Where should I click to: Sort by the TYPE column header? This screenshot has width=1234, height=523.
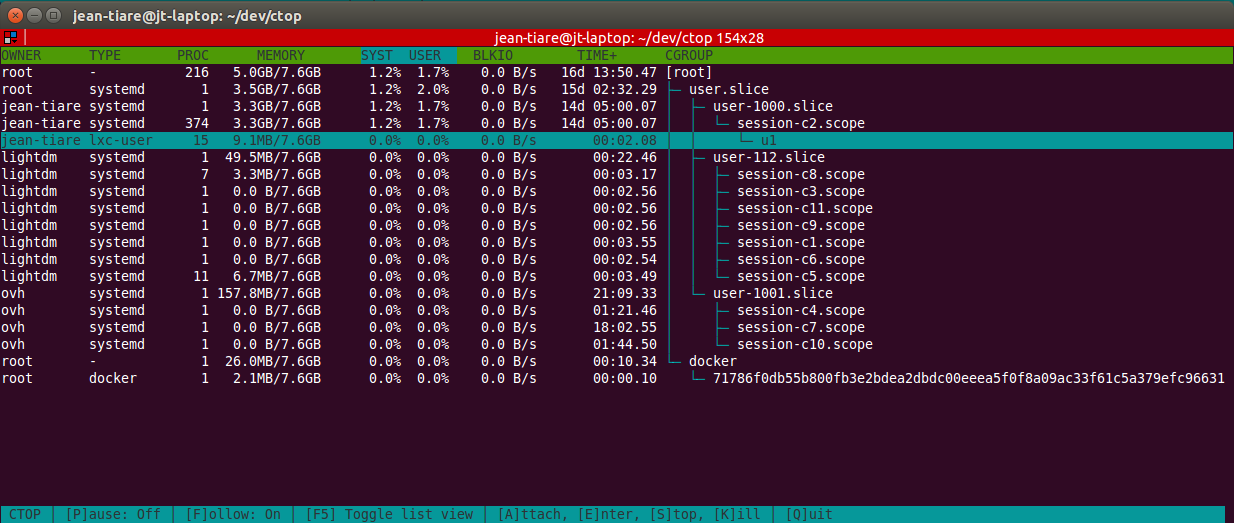point(105,55)
